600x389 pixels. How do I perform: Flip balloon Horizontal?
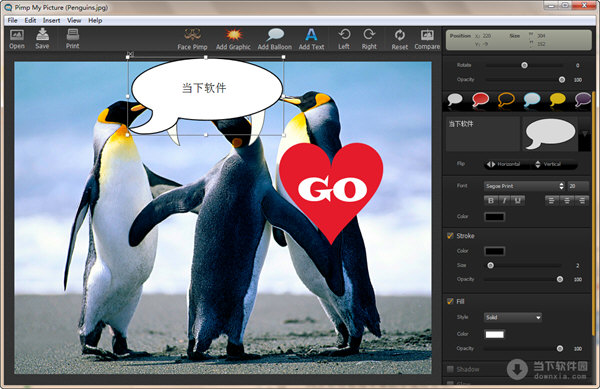tap(505, 164)
